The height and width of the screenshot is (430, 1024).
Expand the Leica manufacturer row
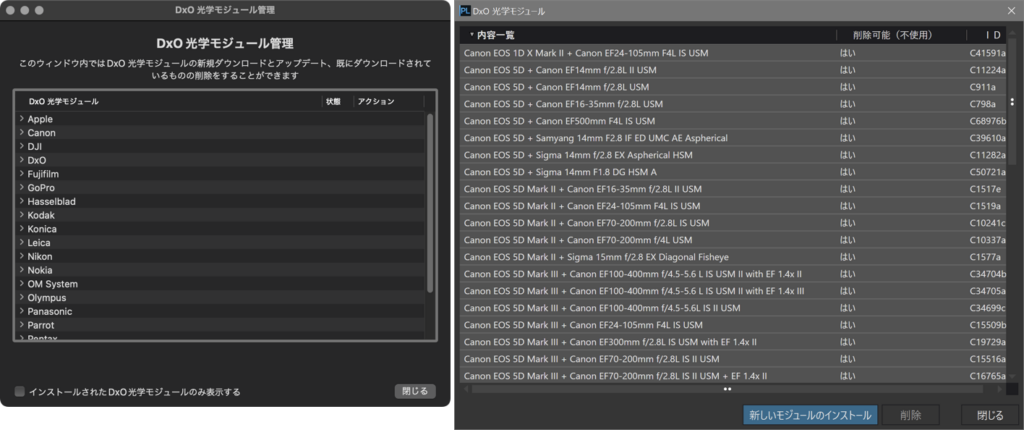[x=22, y=242]
